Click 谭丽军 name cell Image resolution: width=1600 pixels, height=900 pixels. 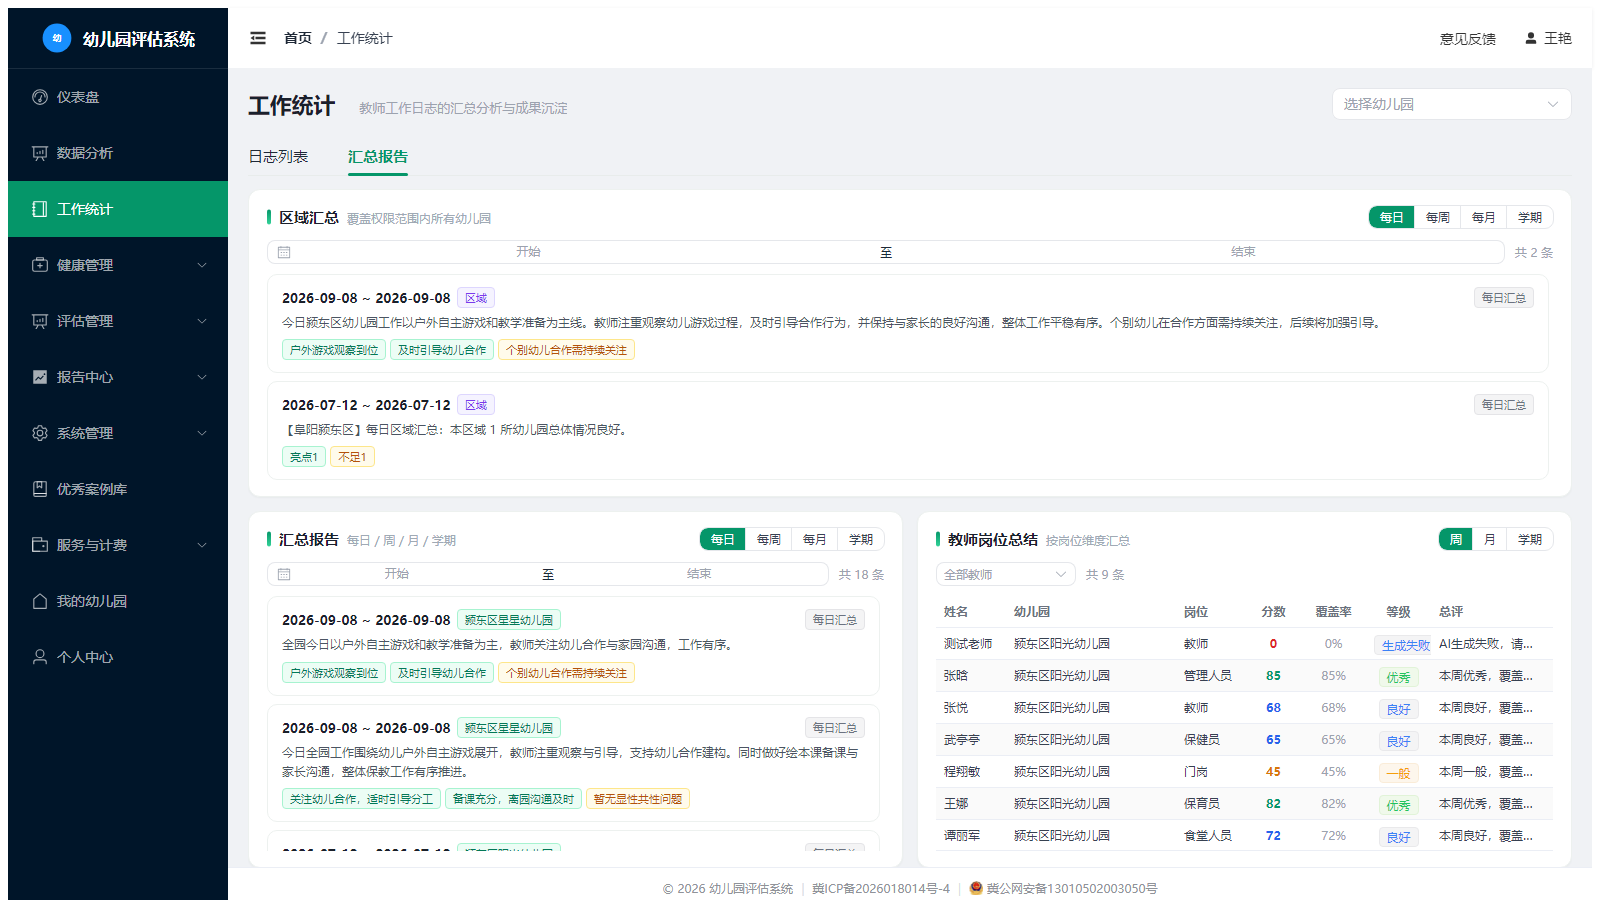[x=962, y=836]
